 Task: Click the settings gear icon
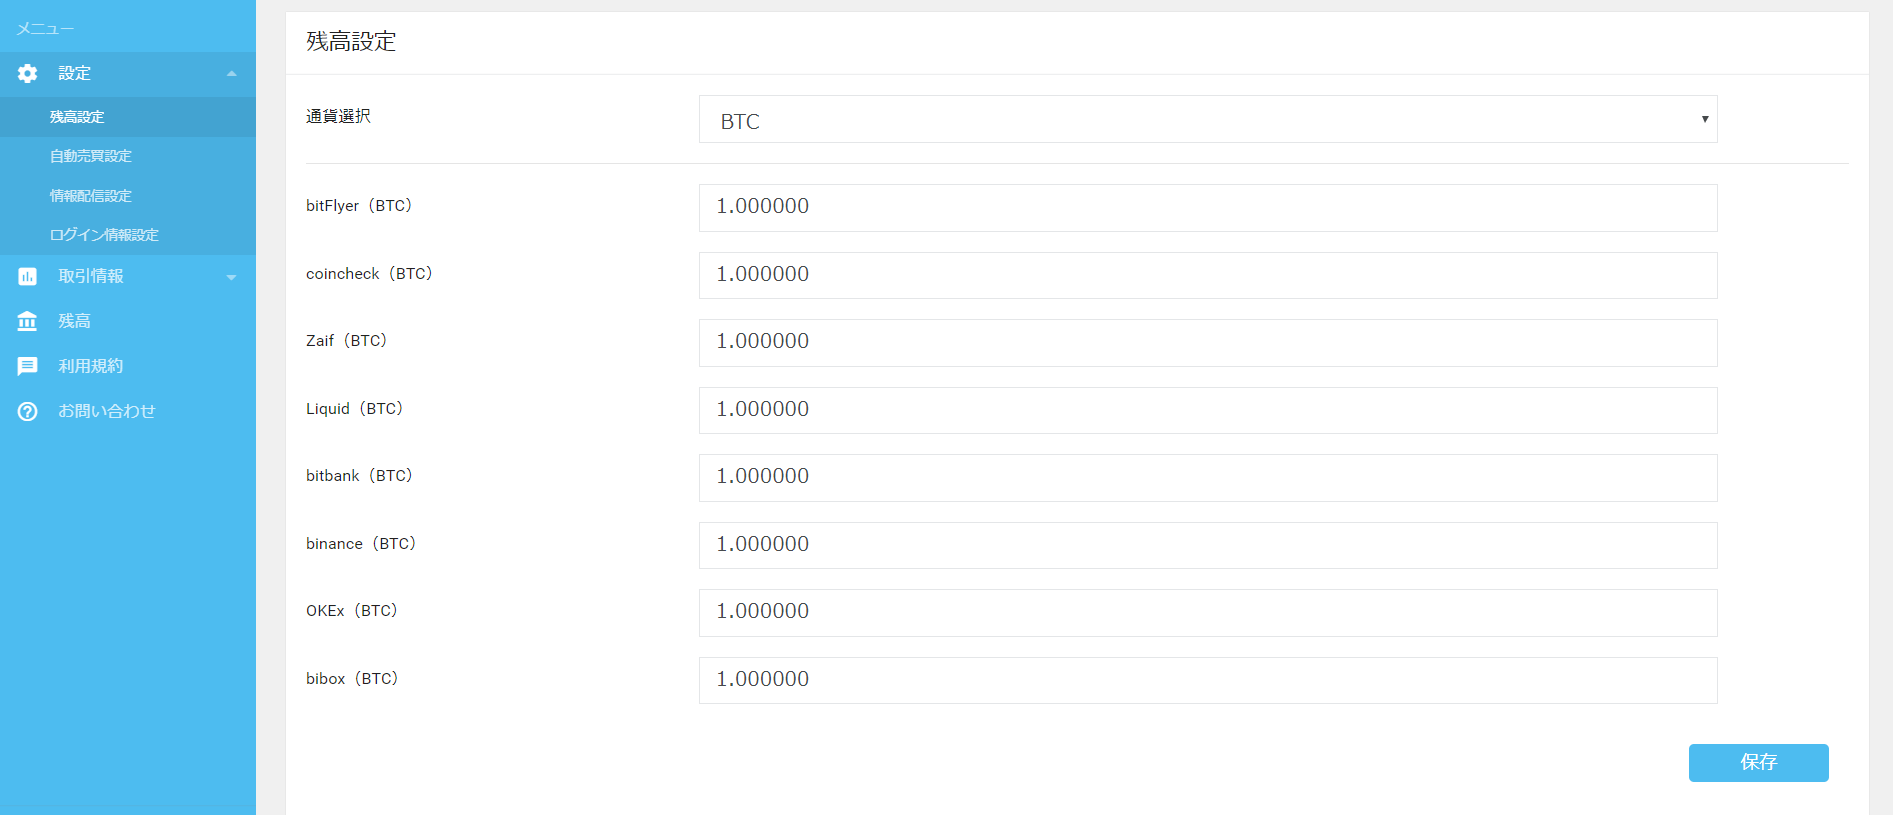(x=28, y=73)
